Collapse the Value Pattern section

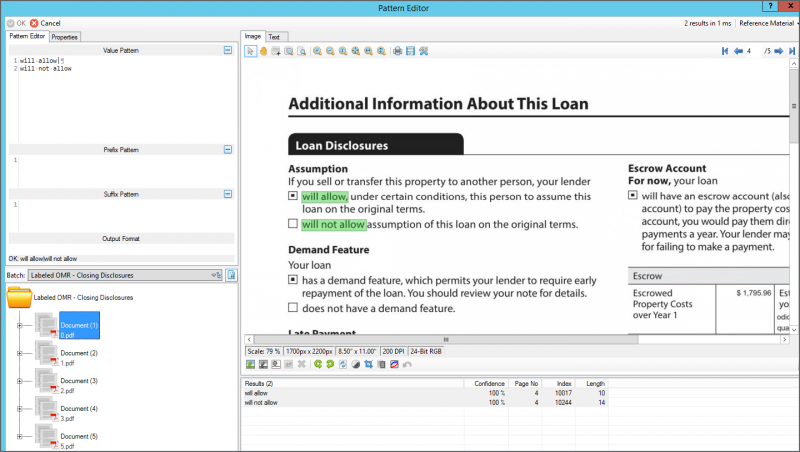click(228, 50)
